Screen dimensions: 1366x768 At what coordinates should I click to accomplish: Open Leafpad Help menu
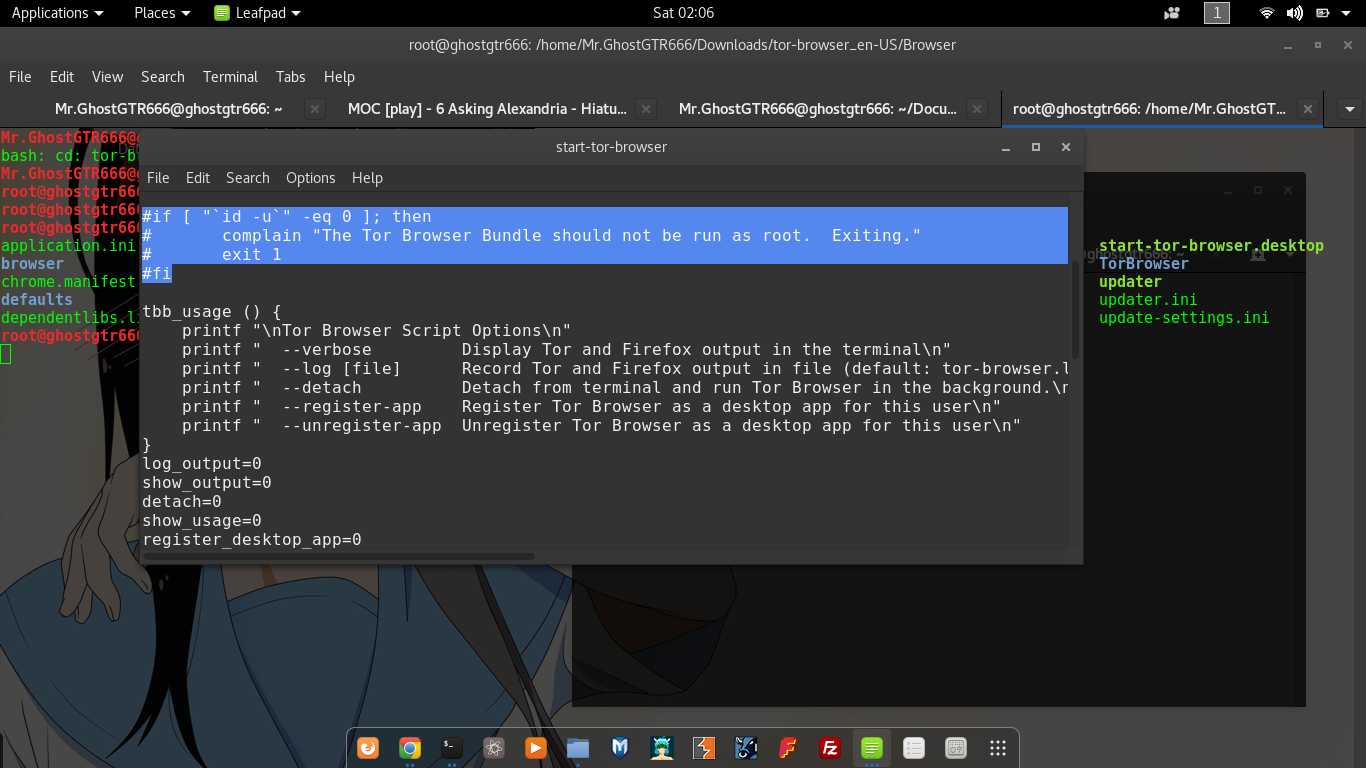coord(367,178)
